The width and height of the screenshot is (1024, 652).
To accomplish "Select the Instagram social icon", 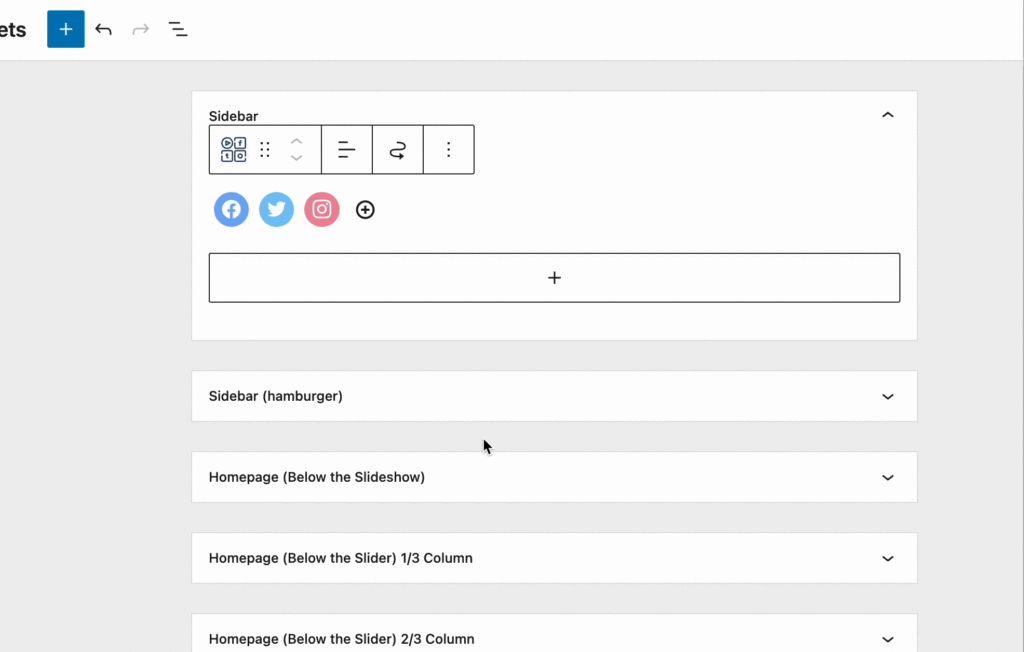I will (x=321, y=209).
